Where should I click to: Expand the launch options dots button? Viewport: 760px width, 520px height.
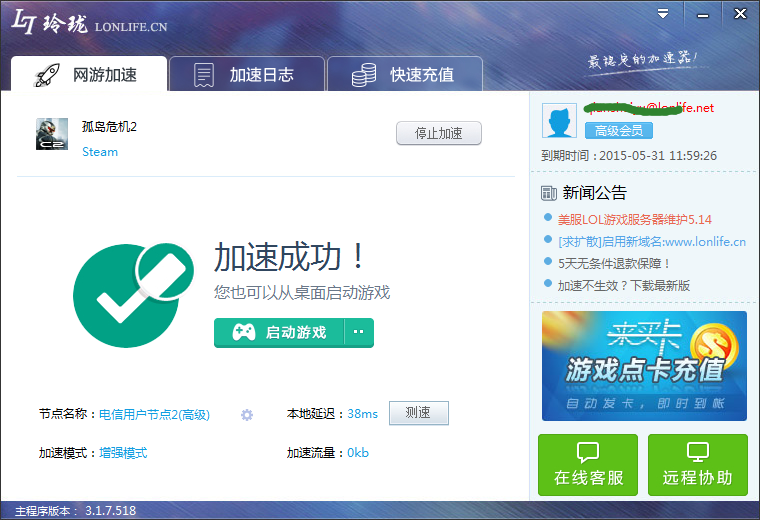359,332
